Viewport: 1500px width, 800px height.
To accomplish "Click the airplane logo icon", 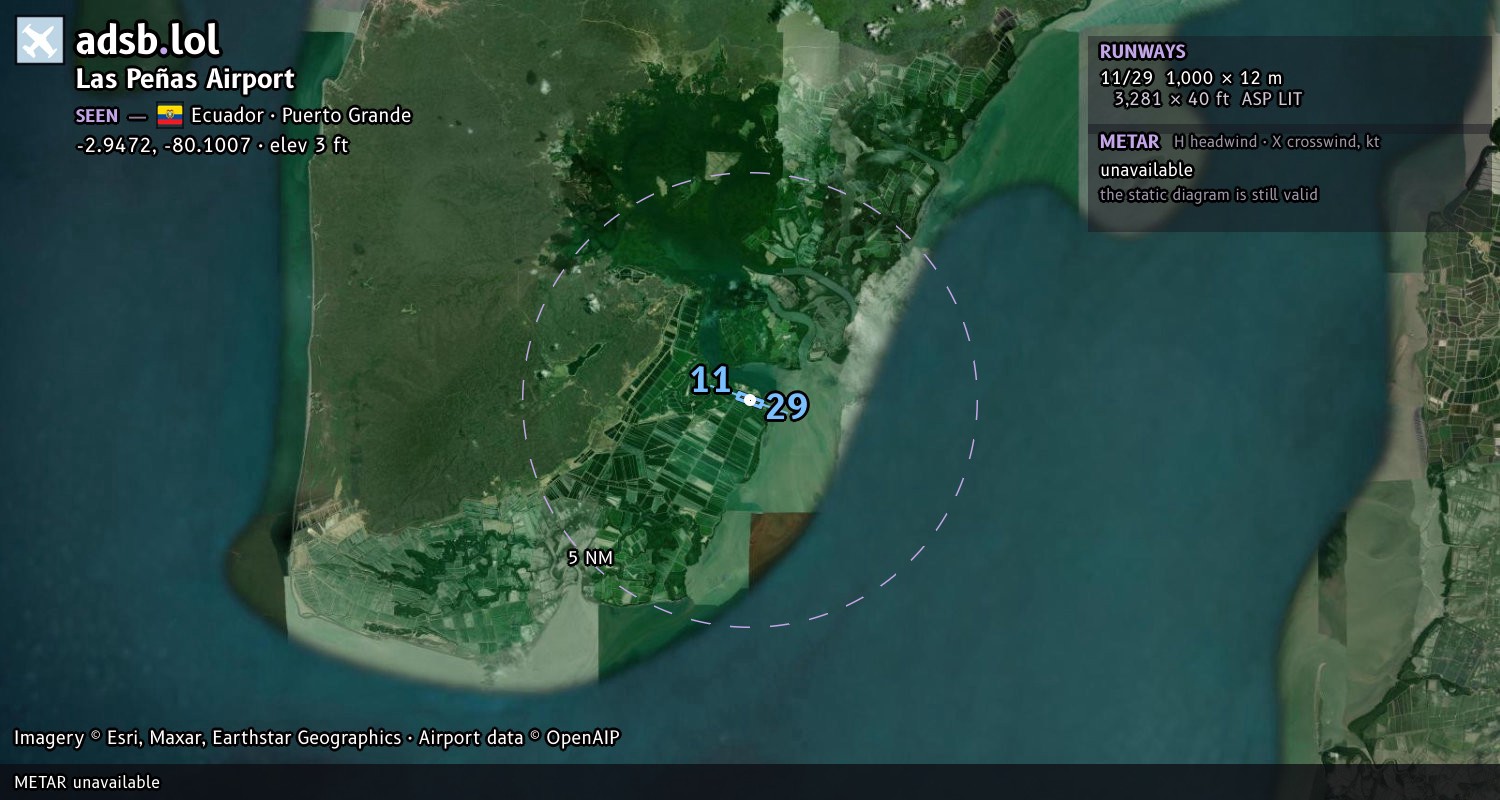I will (40, 41).
